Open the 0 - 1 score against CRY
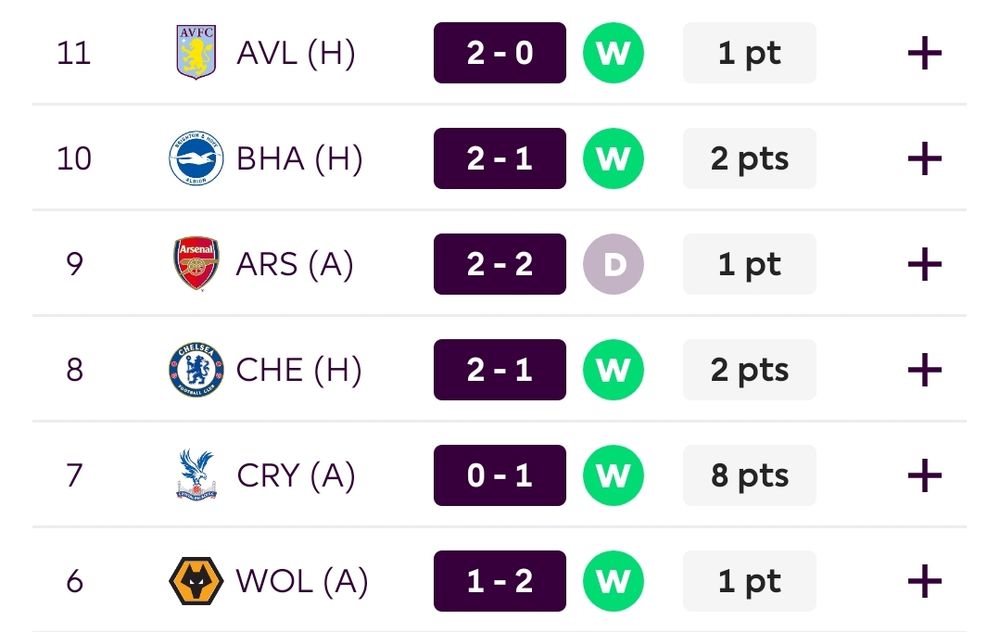Screen dimensions: 1000x632 (500, 475)
